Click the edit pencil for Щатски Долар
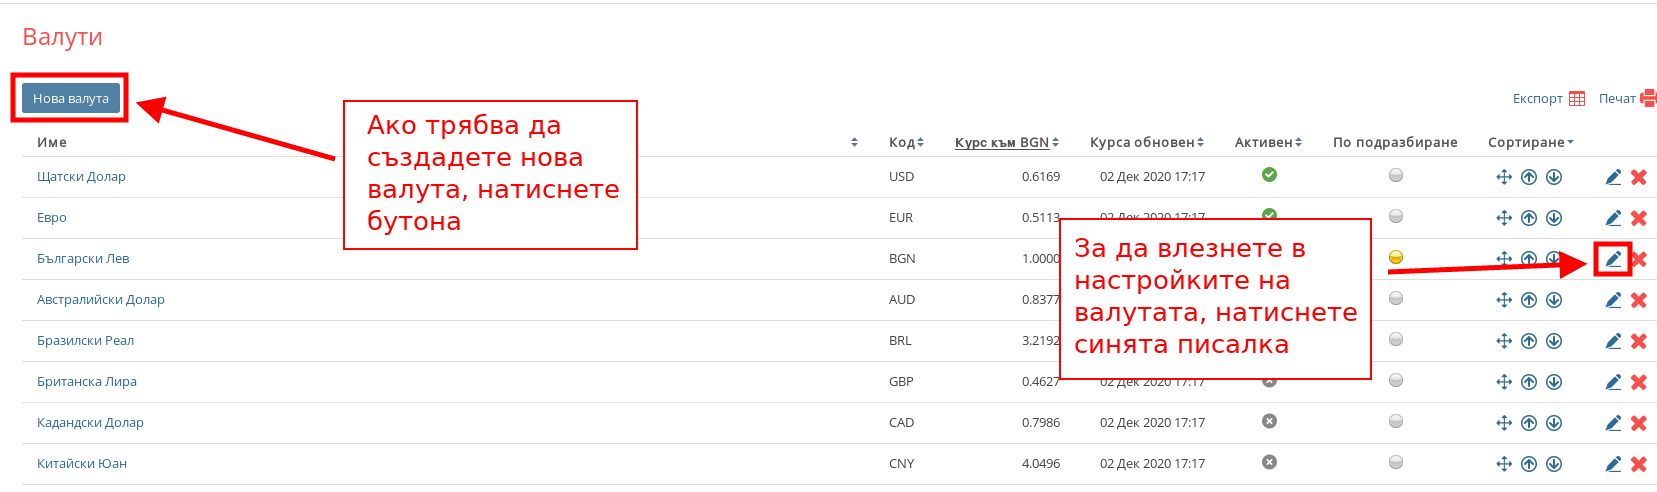 1613,177
